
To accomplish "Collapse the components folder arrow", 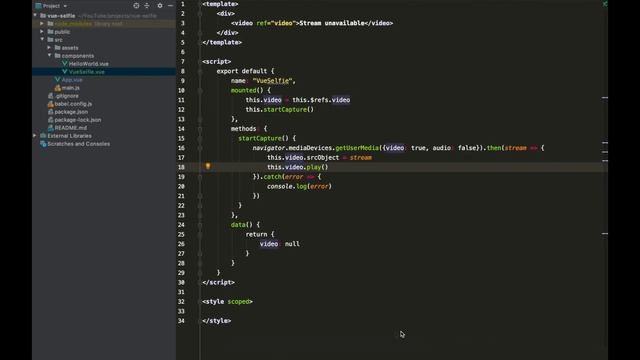I will [x=49, y=56].
